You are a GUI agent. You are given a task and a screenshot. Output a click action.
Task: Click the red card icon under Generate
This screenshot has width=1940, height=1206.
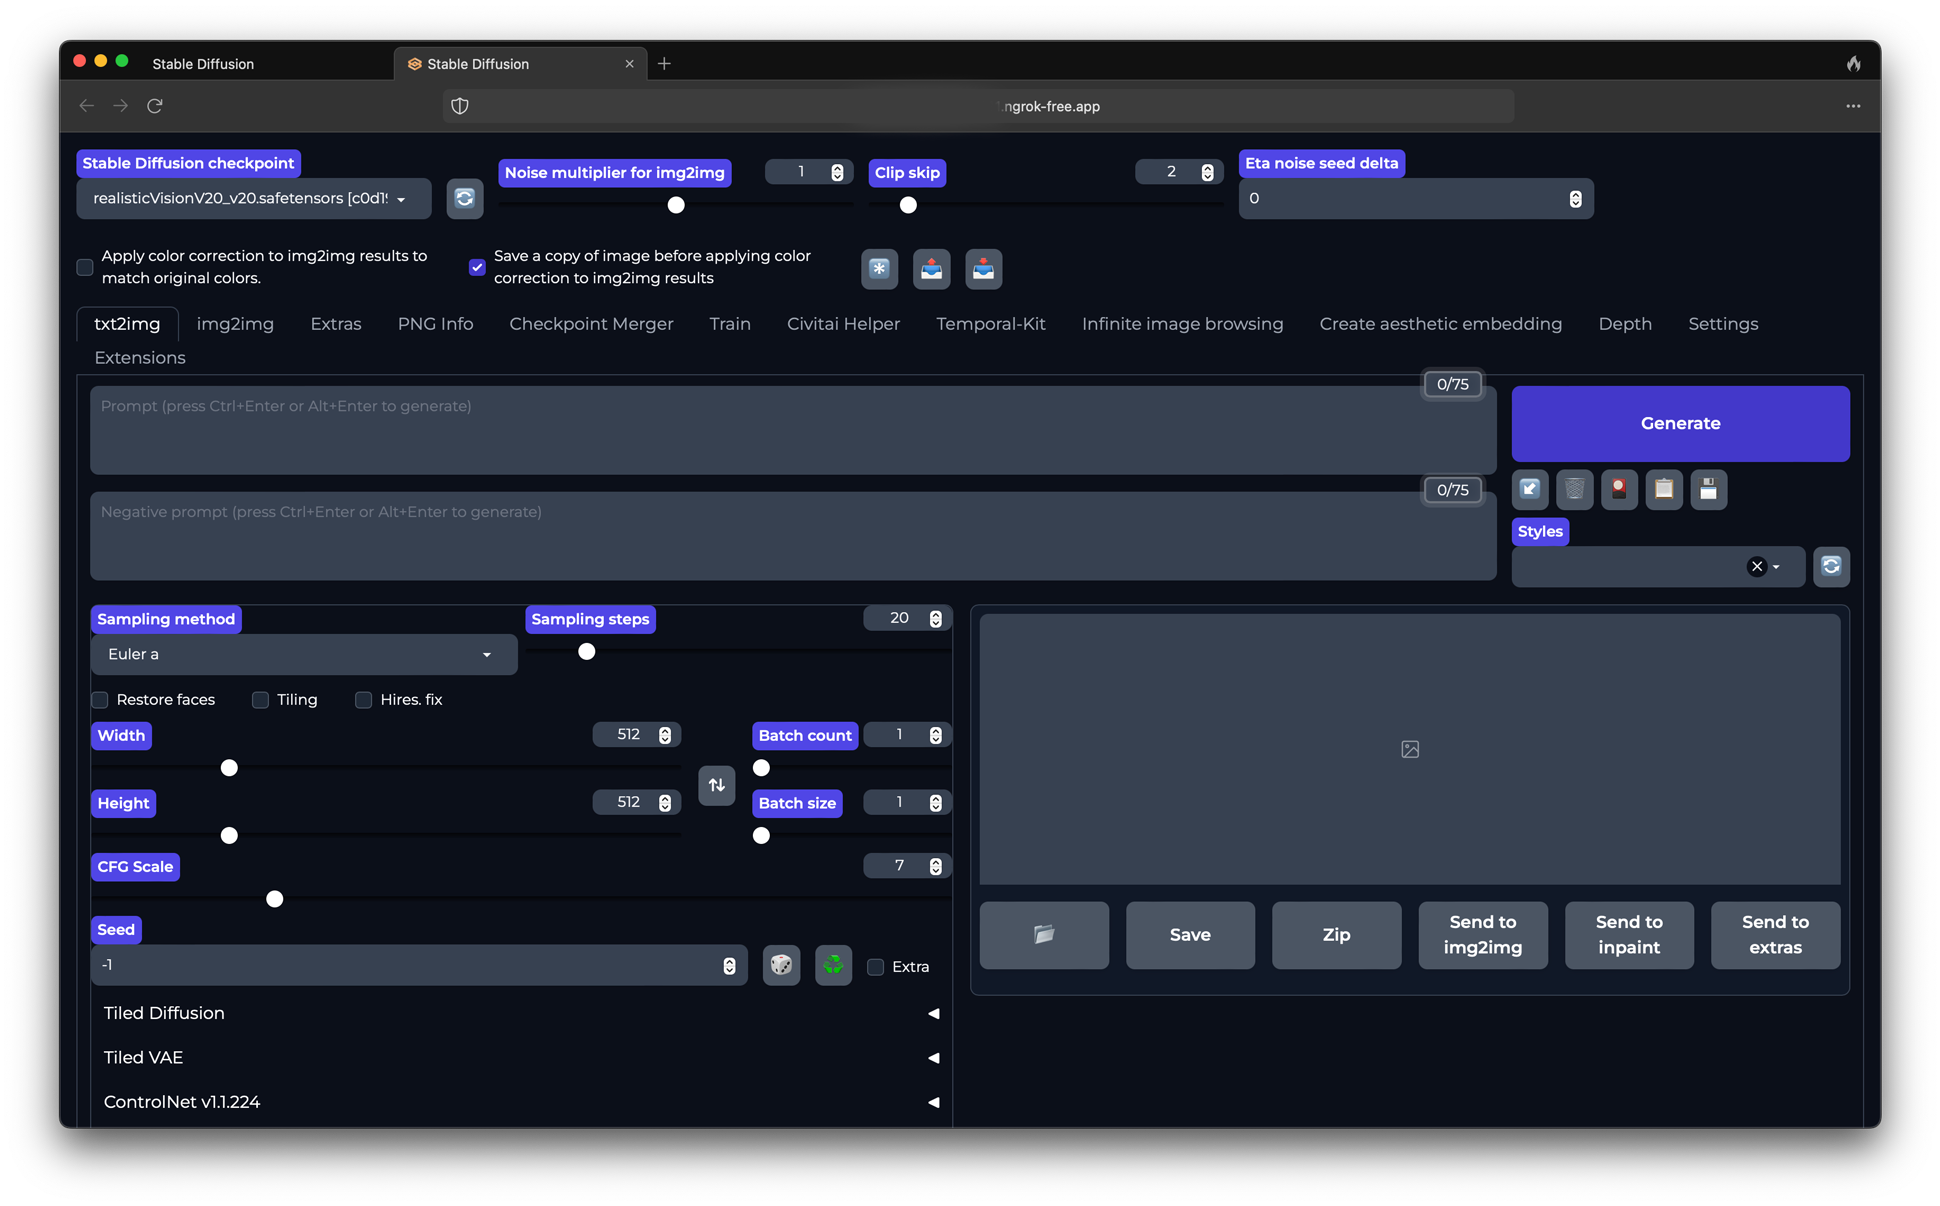pos(1620,489)
